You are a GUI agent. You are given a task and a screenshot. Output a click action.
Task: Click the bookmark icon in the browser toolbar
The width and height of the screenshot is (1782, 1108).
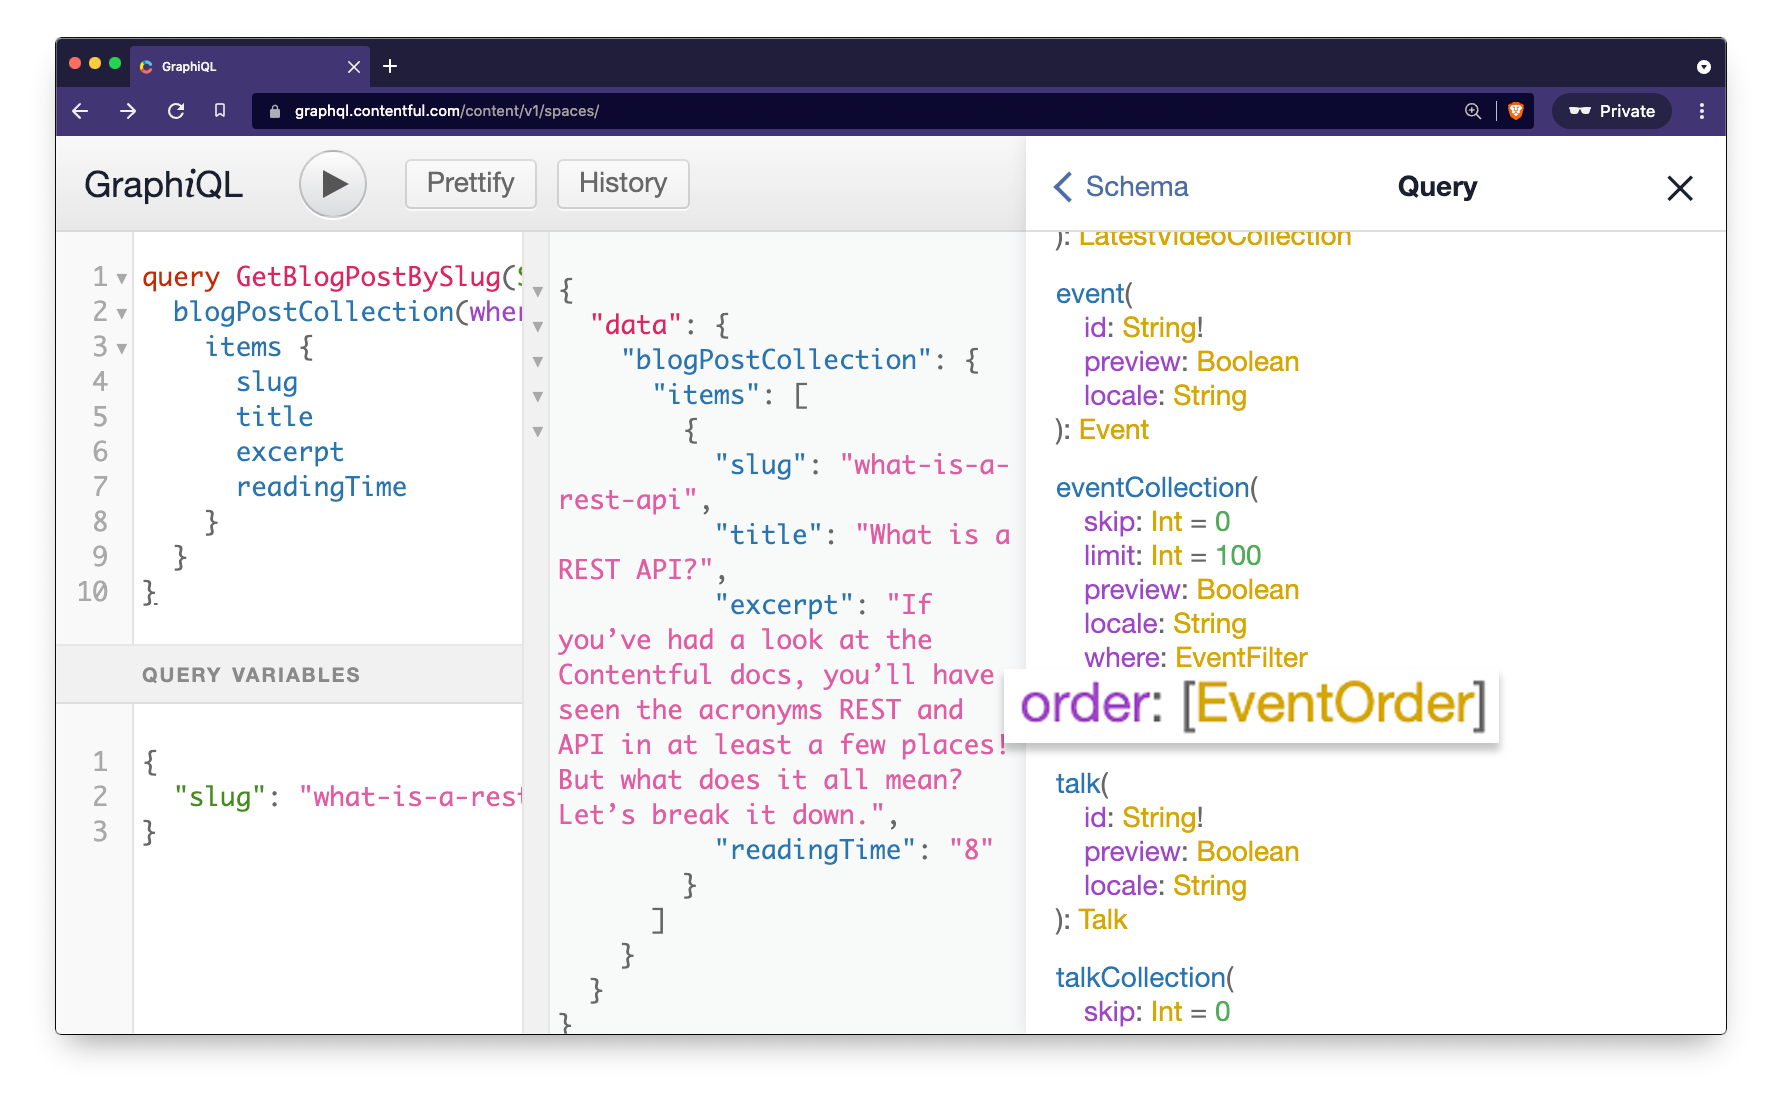221,111
